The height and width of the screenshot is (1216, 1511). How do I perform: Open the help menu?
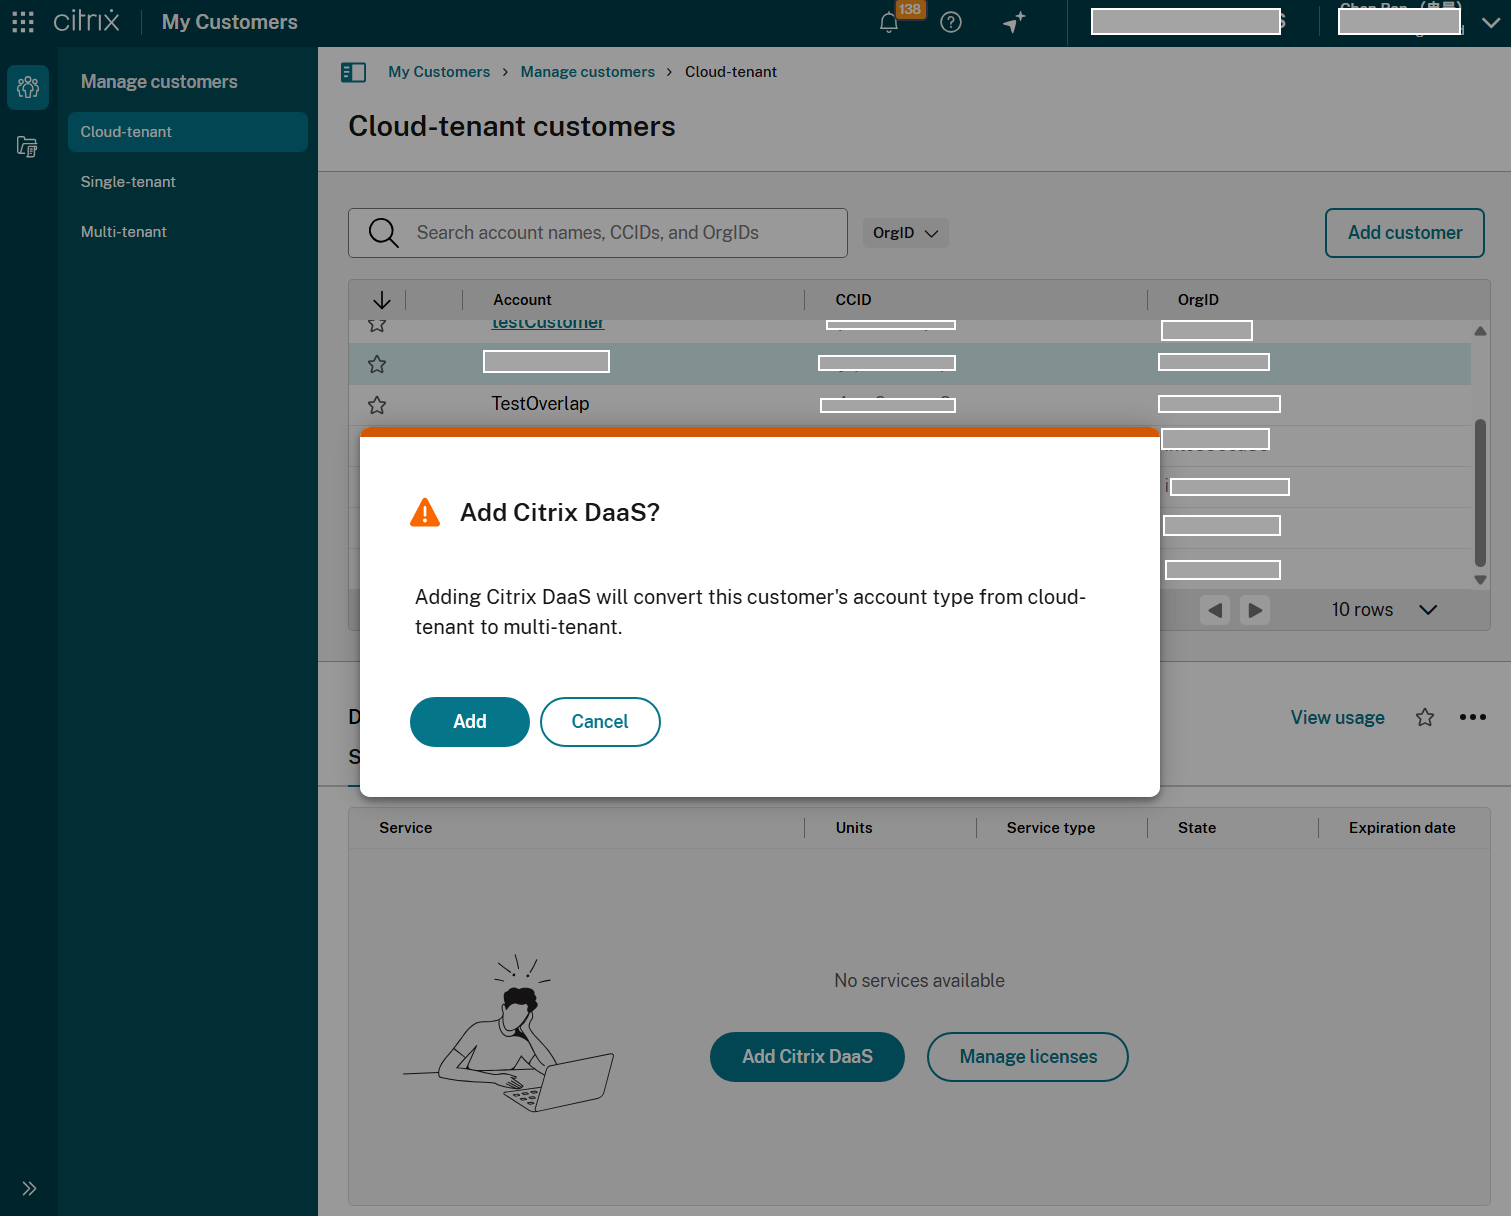coord(950,22)
